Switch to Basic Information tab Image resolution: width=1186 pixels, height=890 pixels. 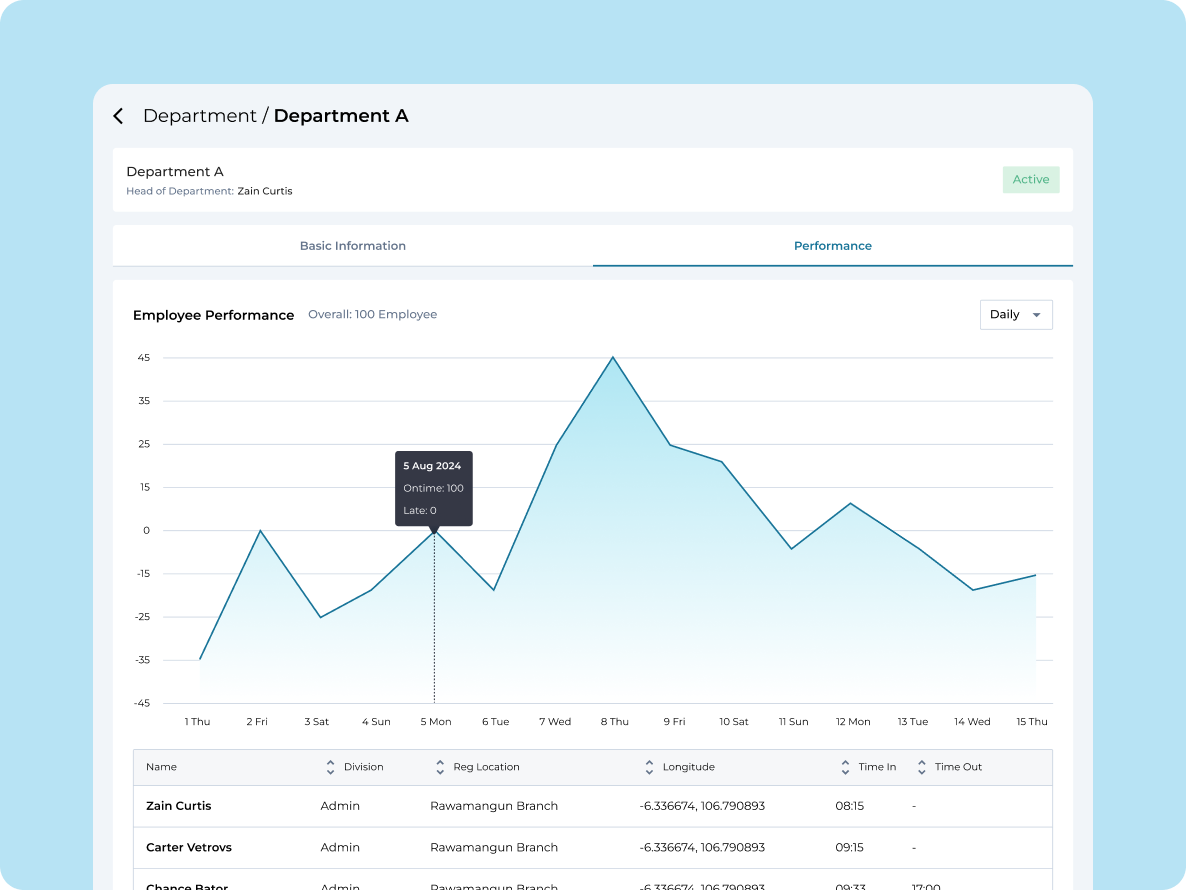coord(353,246)
